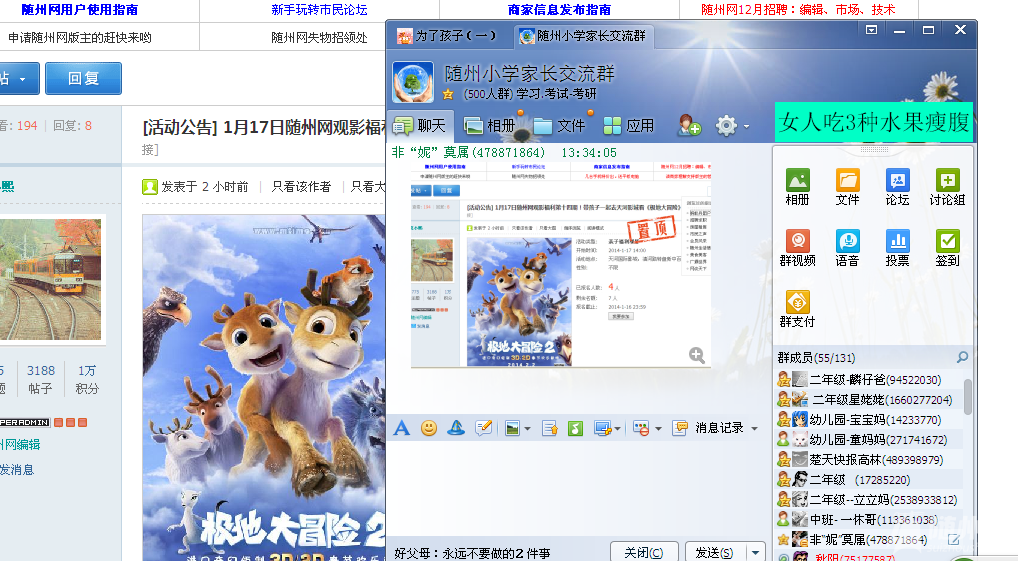Click the group avatar globe image
The height and width of the screenshot is (561, 1018).
[x=413, y=82]
